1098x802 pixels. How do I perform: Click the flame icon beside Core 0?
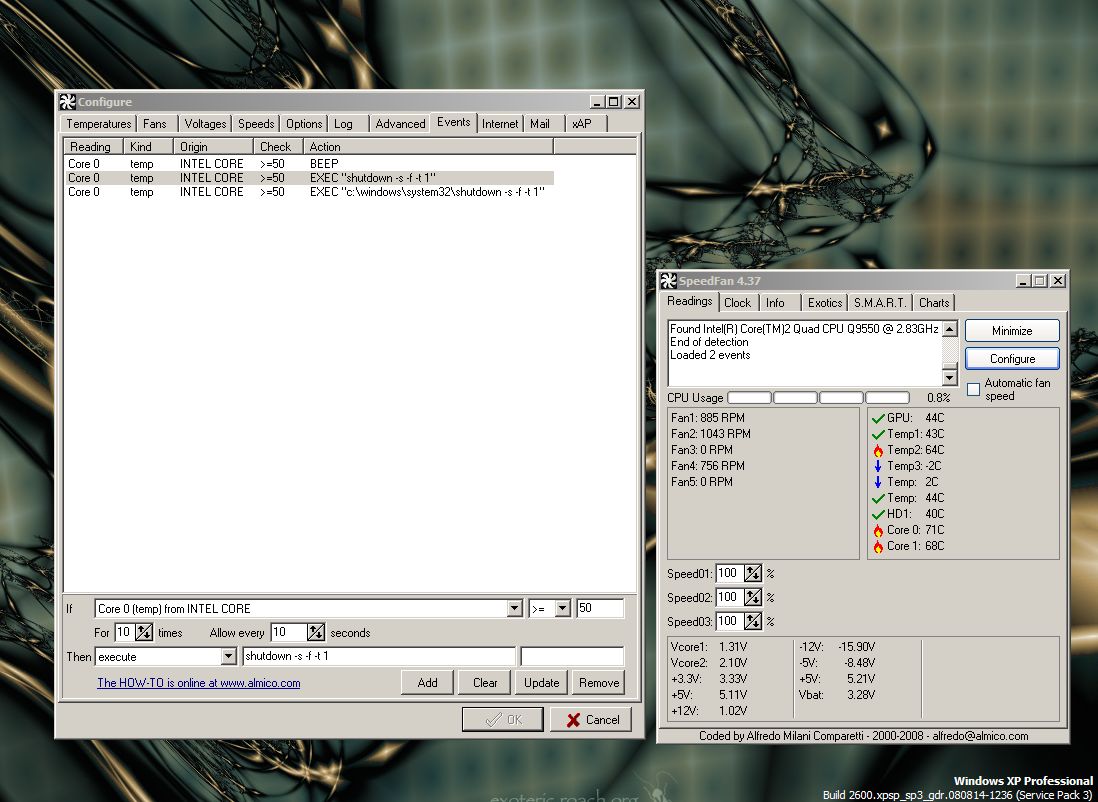[x=878, y=530]
